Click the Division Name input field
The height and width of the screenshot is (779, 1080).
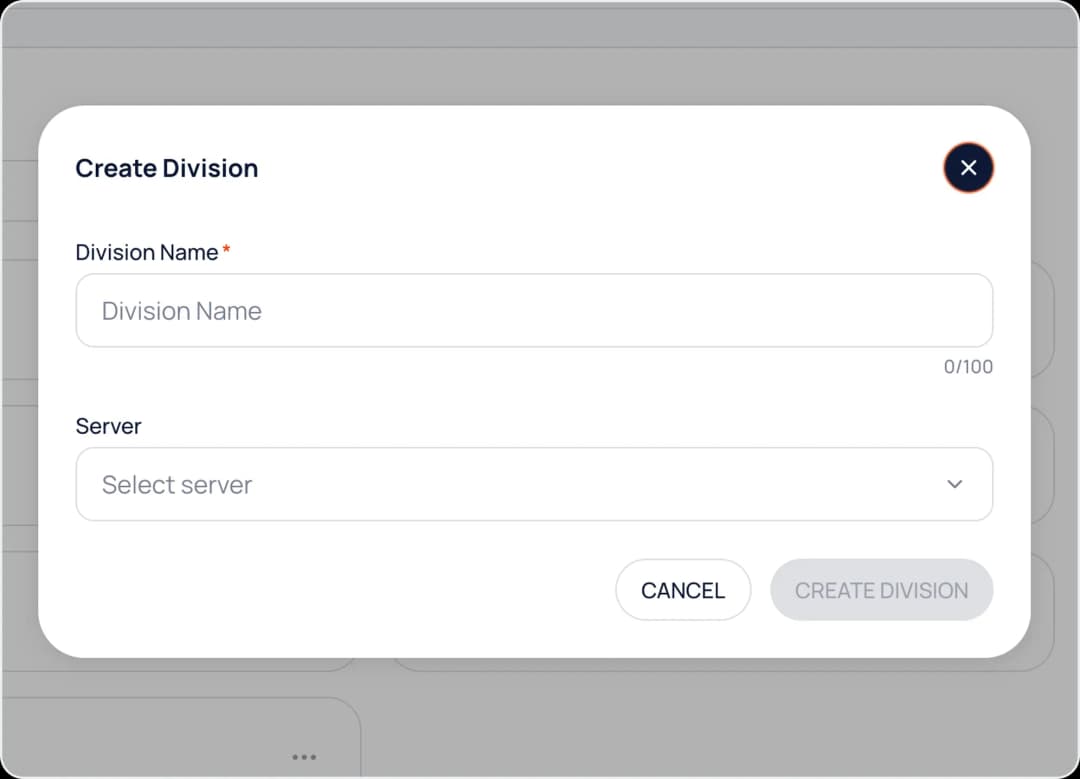pyautogui.click(x=534, y=311)
